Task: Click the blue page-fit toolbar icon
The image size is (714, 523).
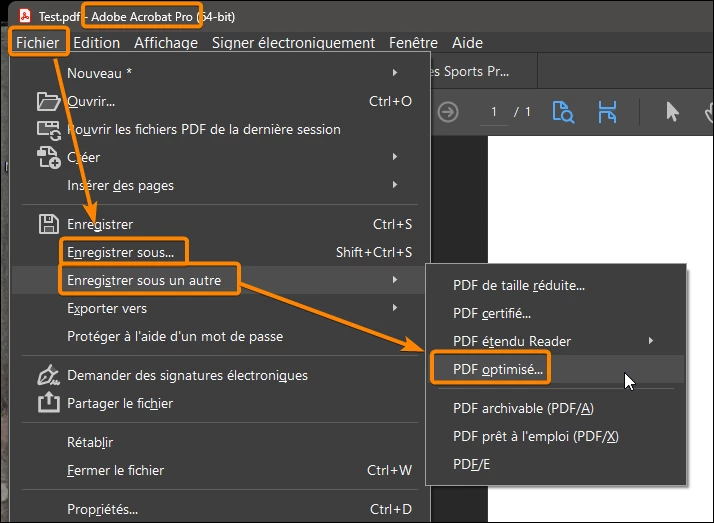Action: click(607, 112)
